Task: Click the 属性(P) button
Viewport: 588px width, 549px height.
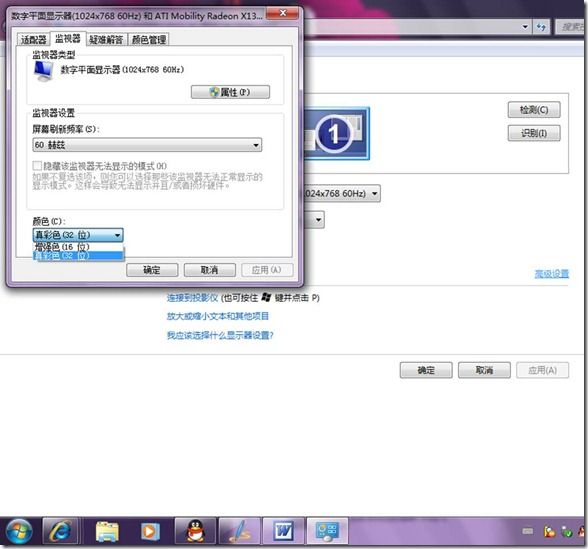Action: click(230, 92)
